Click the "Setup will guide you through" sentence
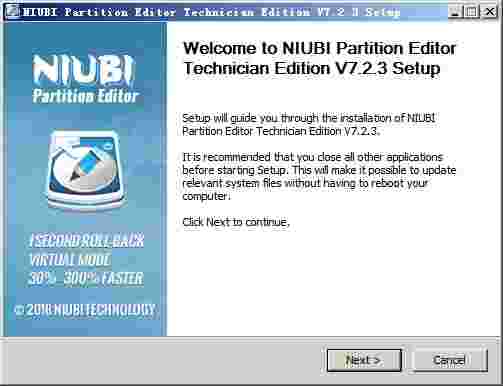This screenshot has width=503, height=386. tap(309, 125)
